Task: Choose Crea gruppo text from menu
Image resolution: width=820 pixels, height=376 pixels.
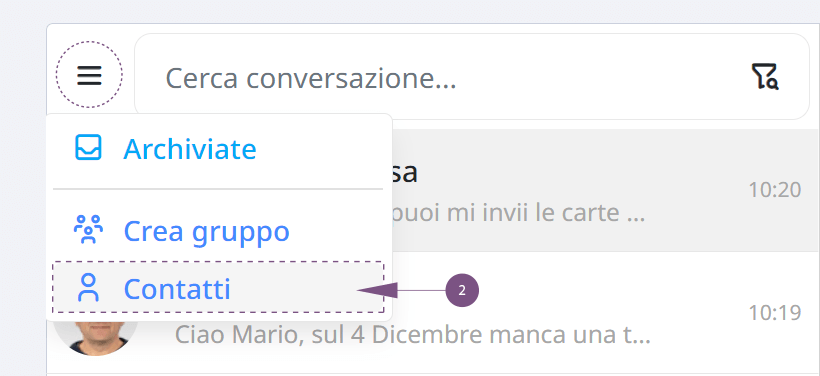Action: 207,231
